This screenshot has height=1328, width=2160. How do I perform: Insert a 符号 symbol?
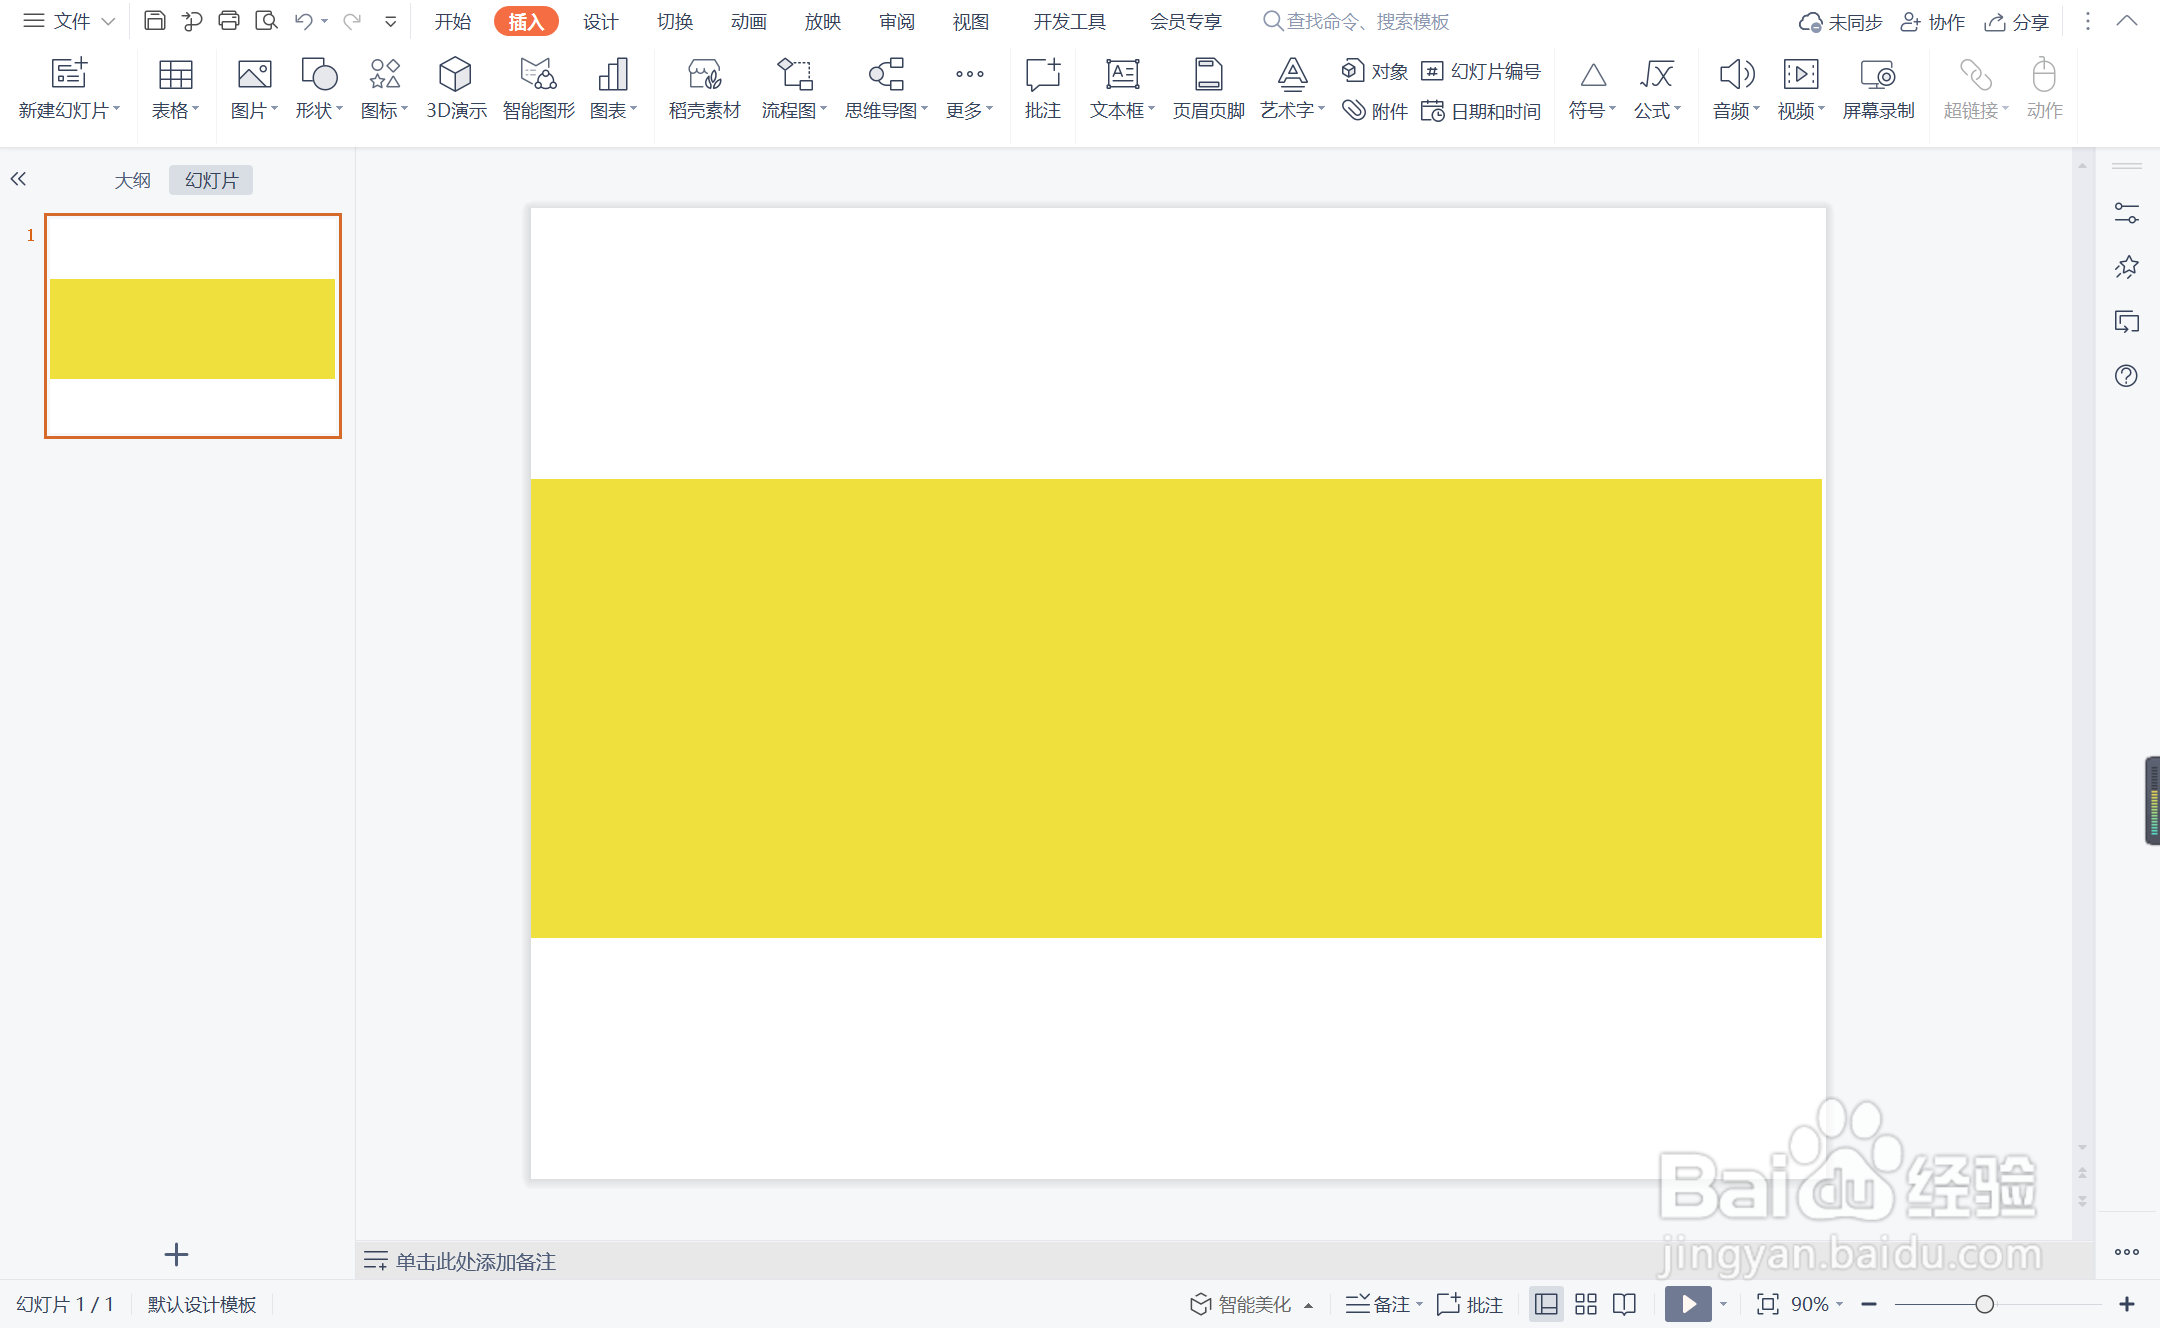click(1592, 88)
